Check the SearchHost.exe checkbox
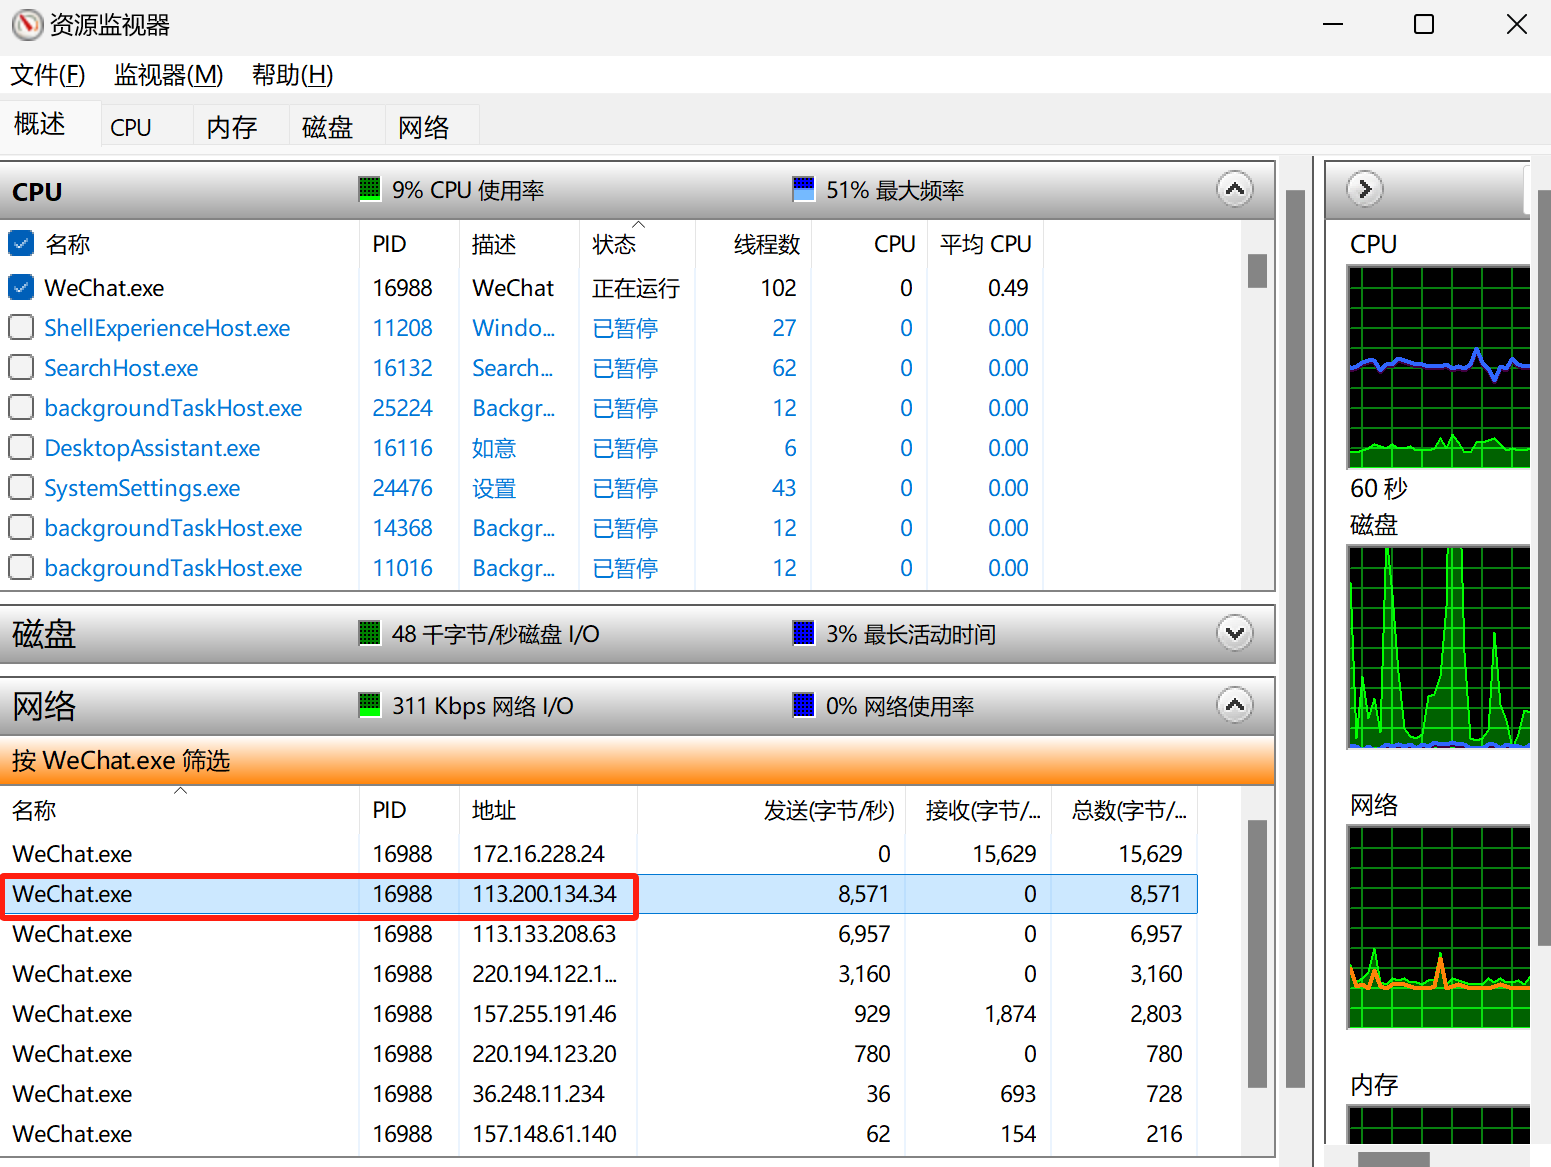This screenshot has width=1551, height=1167. (21, 367)
